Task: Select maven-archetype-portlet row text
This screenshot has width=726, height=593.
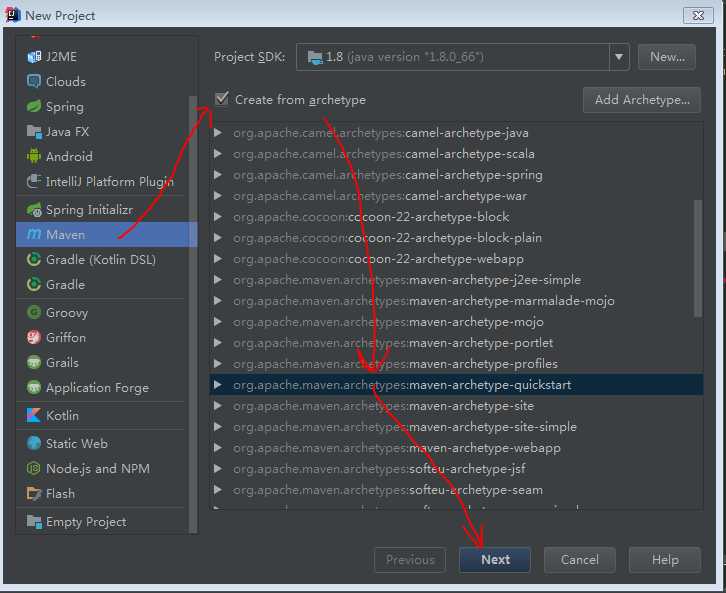Action: point(393,343)
